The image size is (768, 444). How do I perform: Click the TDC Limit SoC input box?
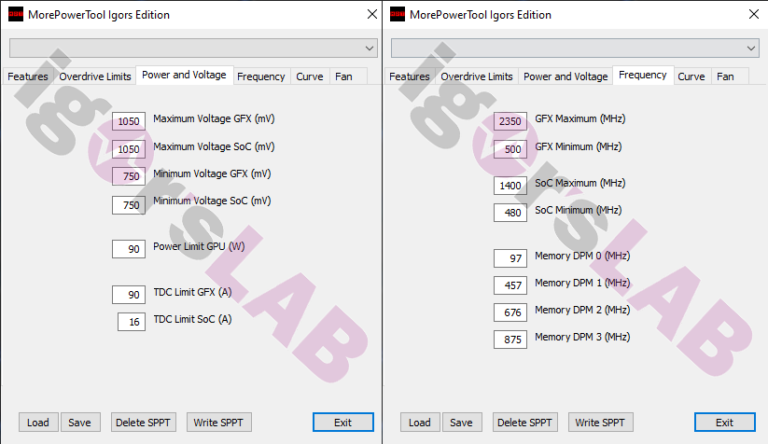pyautogui.click(x=132, y=322)
